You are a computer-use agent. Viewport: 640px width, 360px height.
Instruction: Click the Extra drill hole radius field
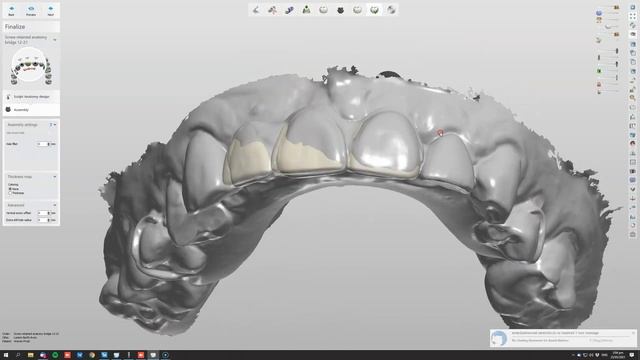(x=42, y=220)
